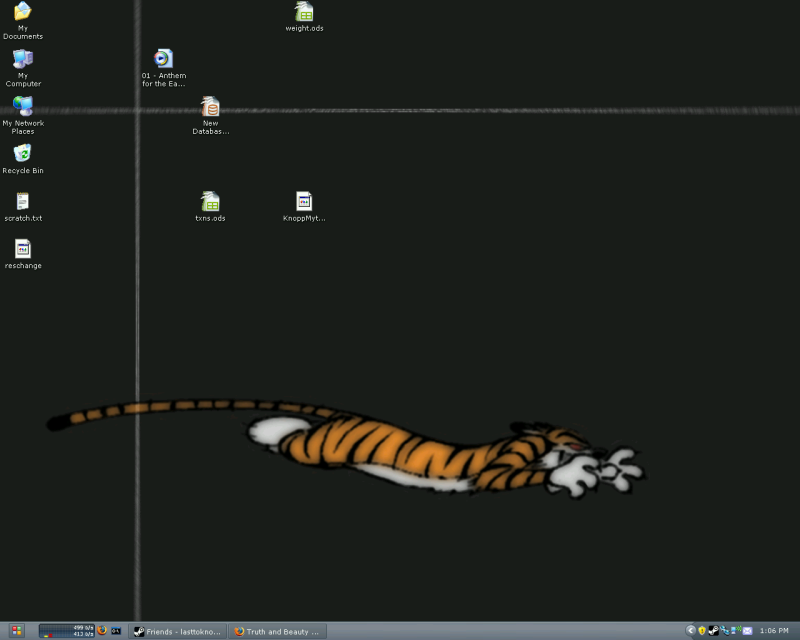The width and height of the screenshot is (800, 640).
Task: Select the New Database file icon
Action: coord(210,115)
